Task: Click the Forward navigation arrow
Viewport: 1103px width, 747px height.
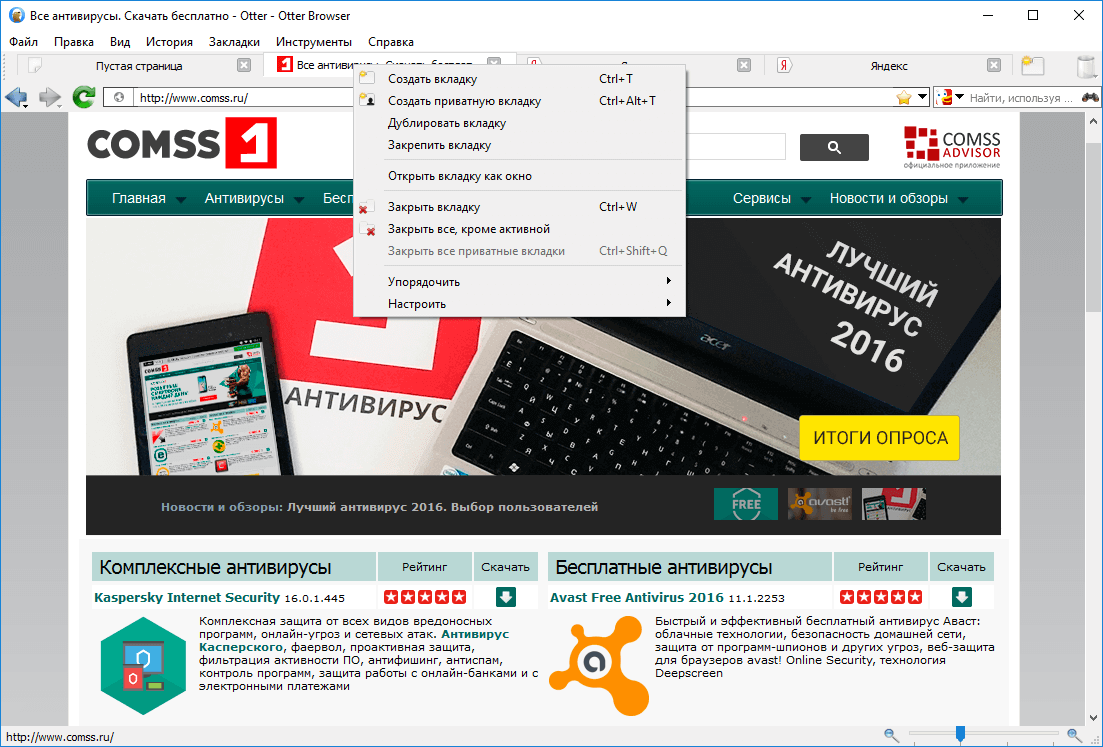Action: [x=49, y=97]
